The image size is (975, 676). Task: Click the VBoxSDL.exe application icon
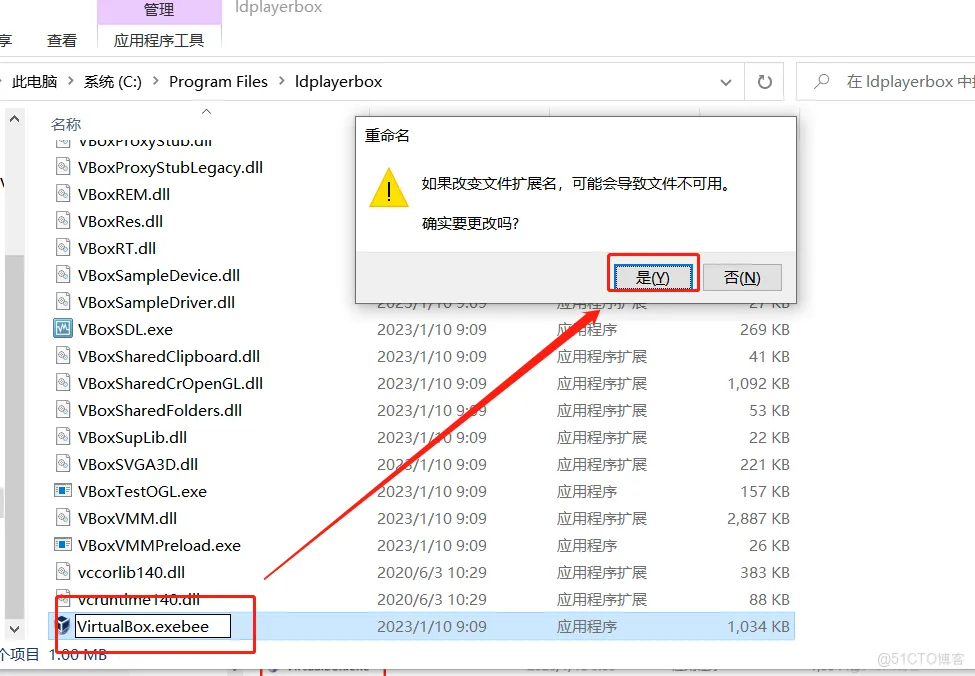click(x=62, y=328)
